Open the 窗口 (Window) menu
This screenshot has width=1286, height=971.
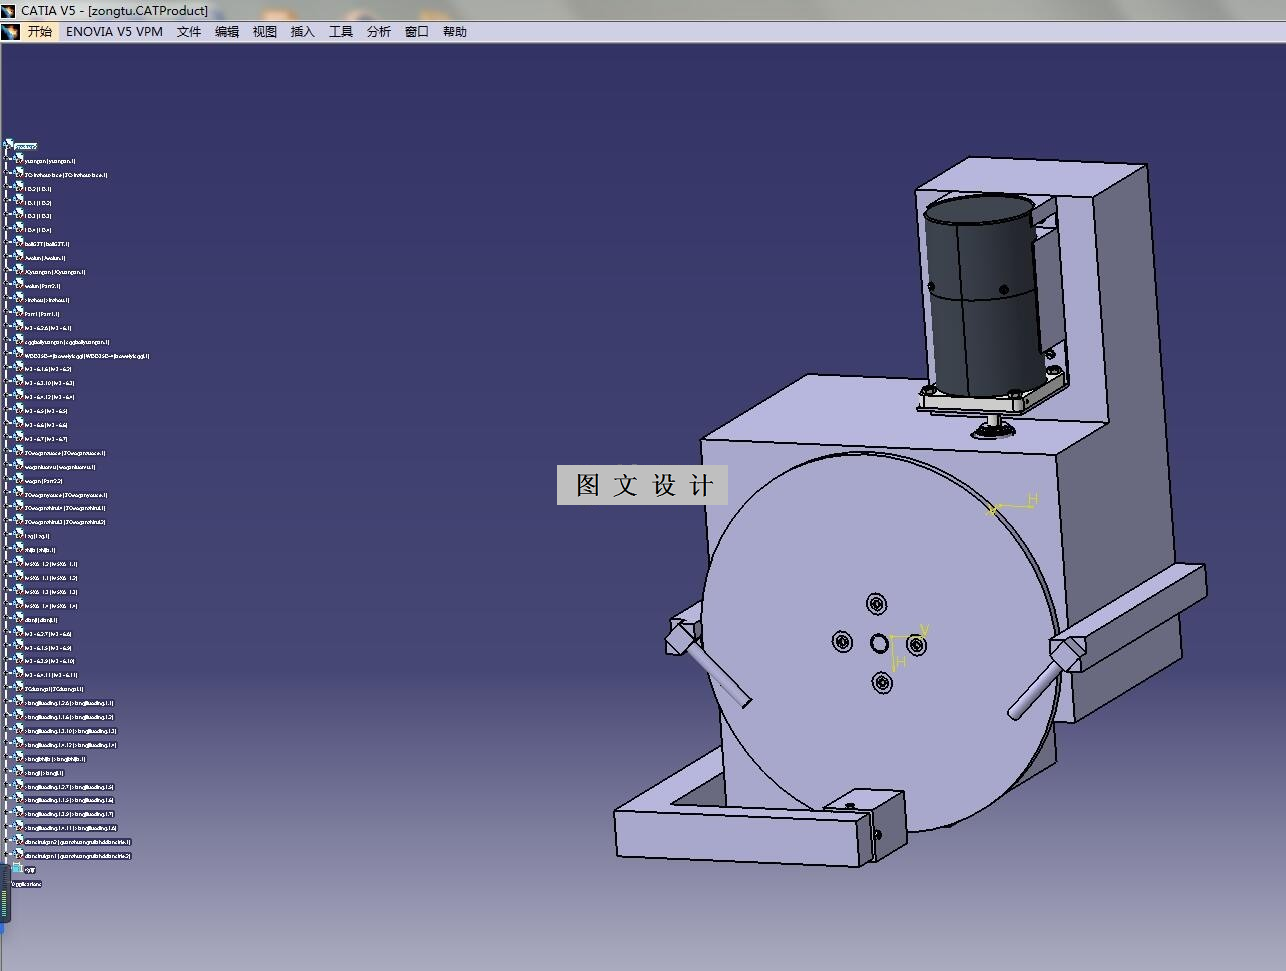pyautogui.click(x=417, y=31)
